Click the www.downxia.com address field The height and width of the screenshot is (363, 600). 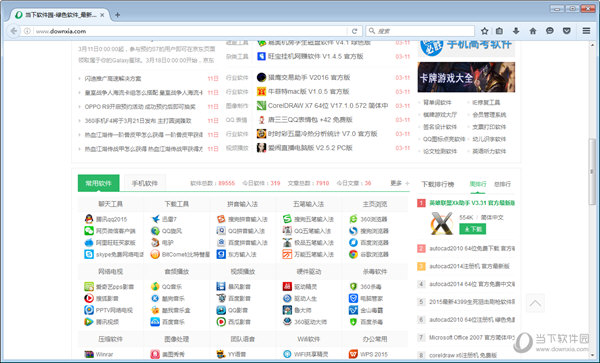pyautogui.click(x=191, y=31)
